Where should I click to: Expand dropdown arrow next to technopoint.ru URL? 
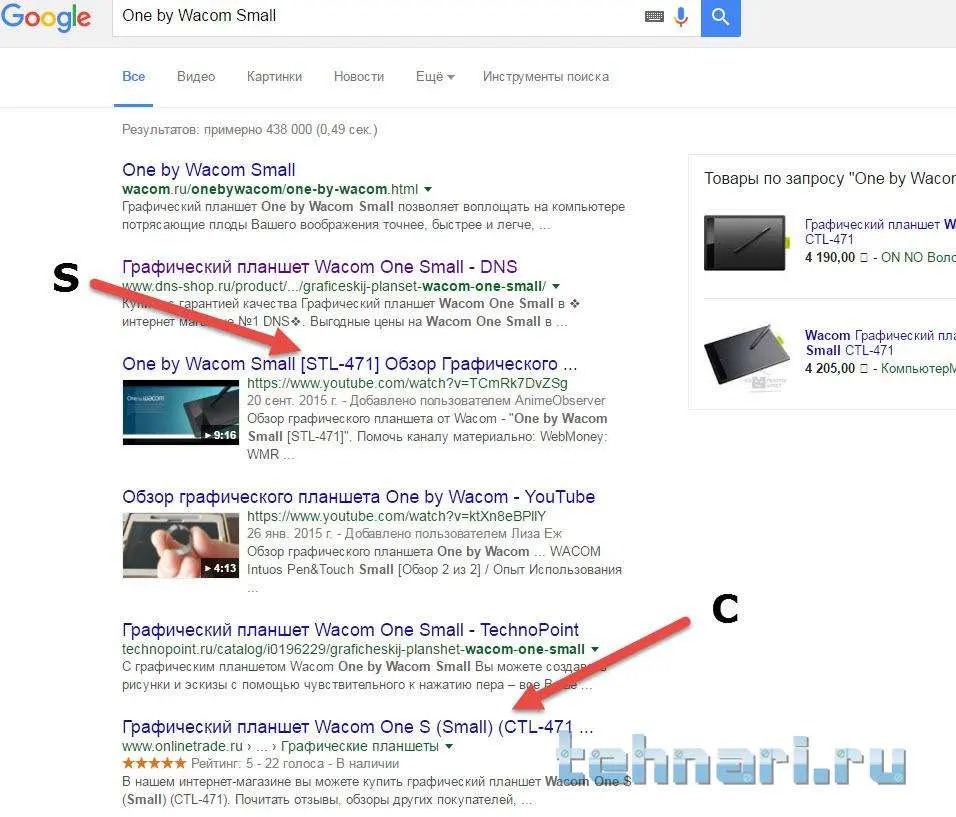pos(595,649)
